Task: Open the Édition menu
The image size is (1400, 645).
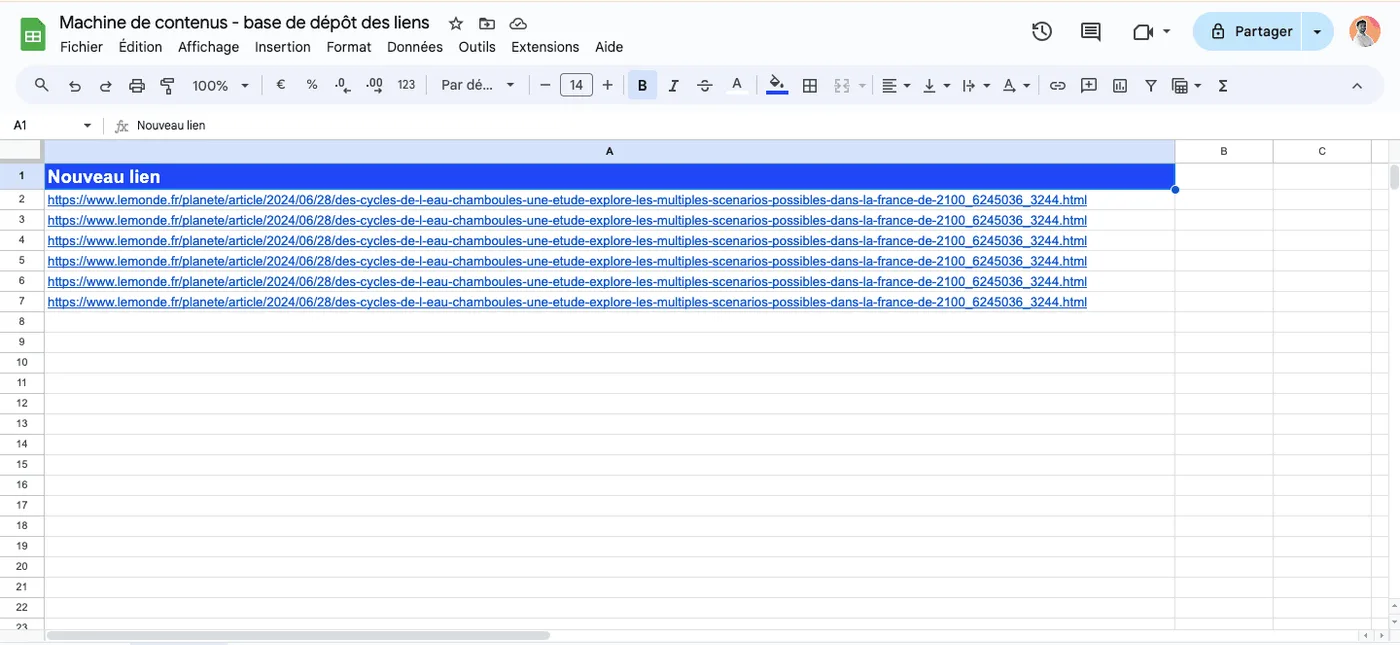Action: (x=140, y=47)
